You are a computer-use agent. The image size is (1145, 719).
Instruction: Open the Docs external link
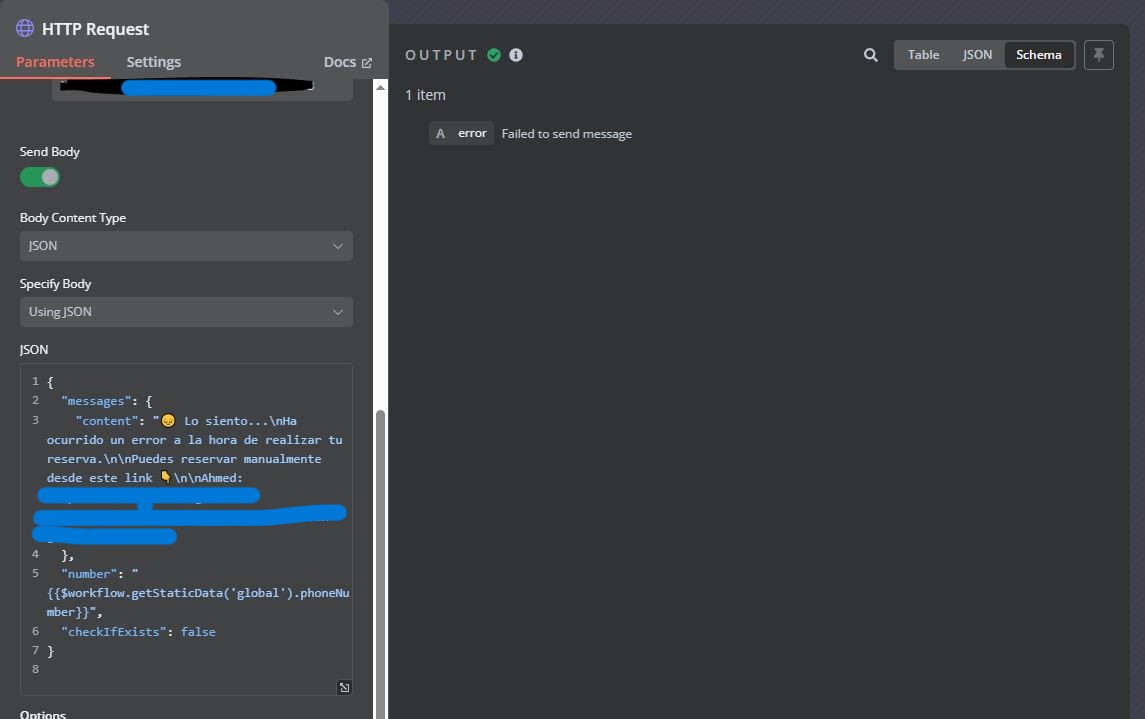pyautogui.click(x=348, y=62)
